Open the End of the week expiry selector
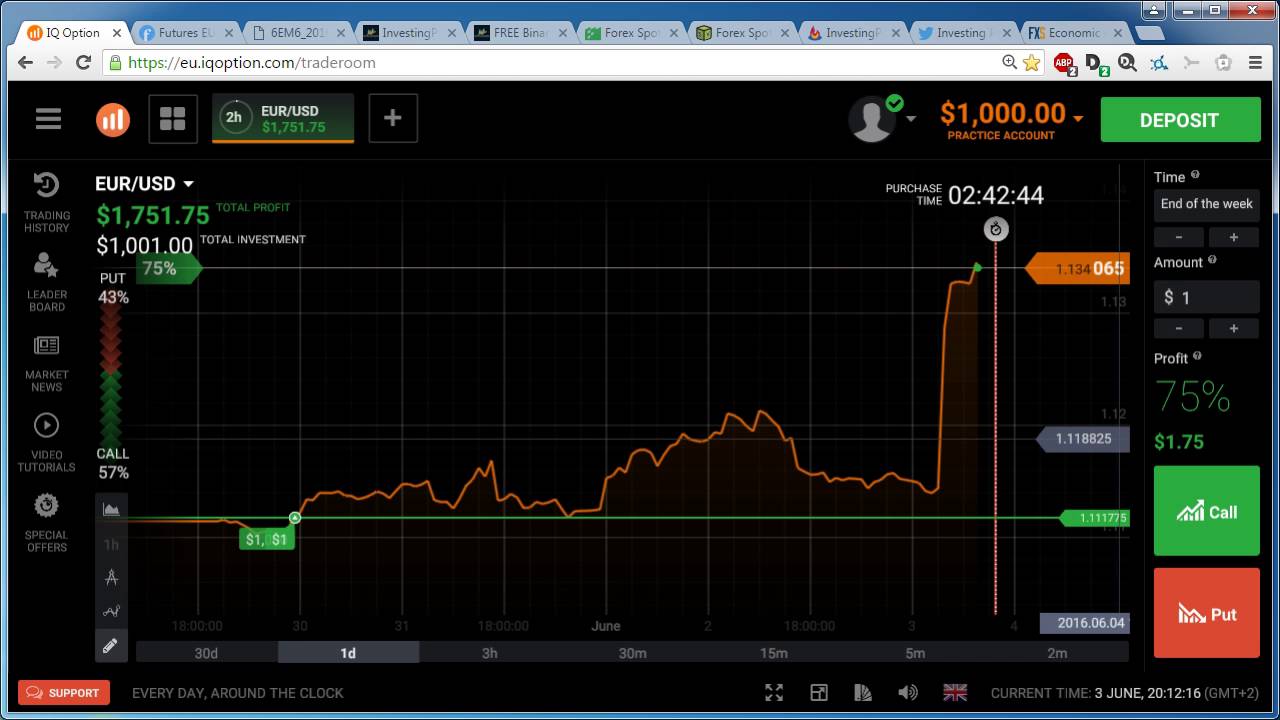The width and height of the screenshot is (1280, 720). (x=1206, y=204)
